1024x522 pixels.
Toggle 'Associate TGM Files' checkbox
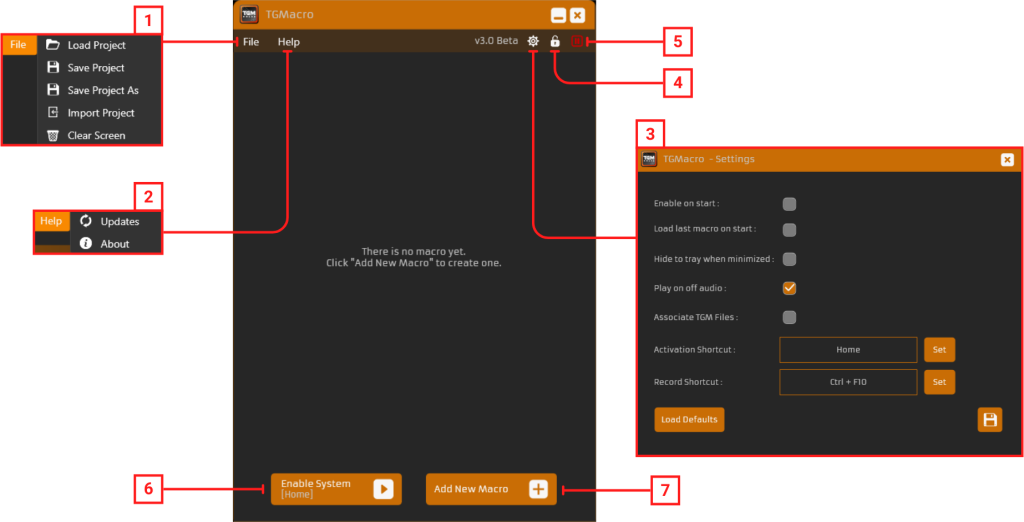click(x=789, y=318)
